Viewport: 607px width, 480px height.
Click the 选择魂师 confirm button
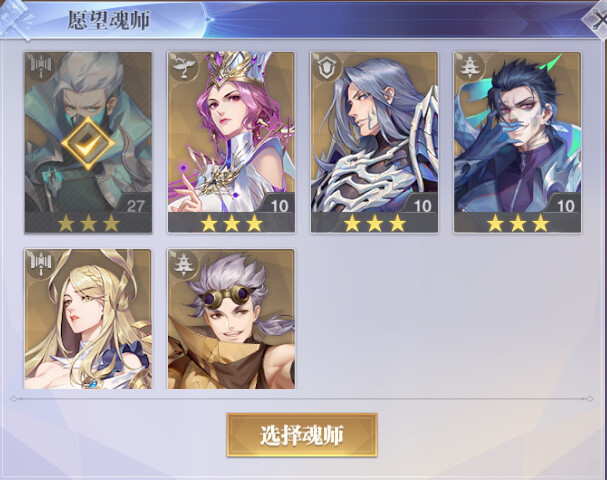coord(302,435)
